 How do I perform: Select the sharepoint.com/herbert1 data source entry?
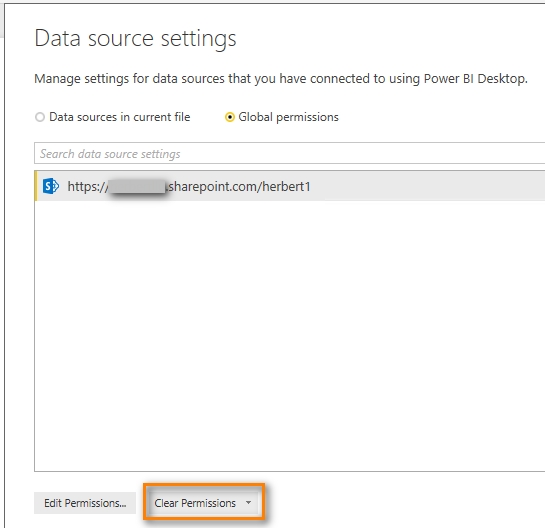point(290,186)
